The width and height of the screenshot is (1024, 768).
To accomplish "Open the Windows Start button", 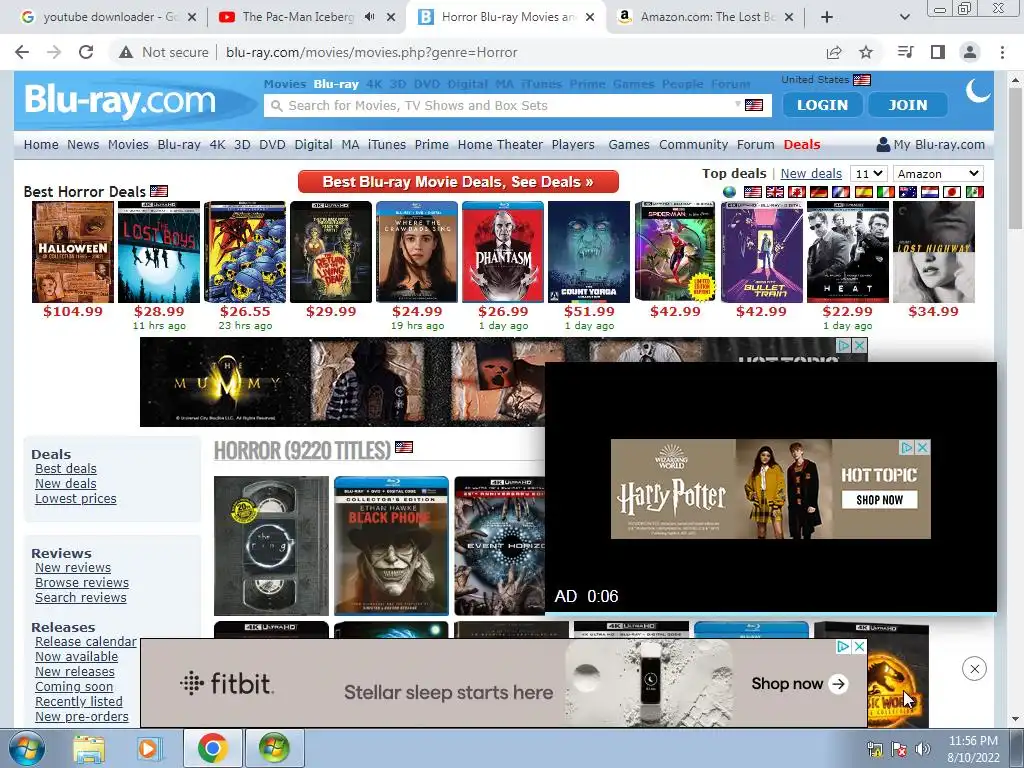I will coord(26,748).
